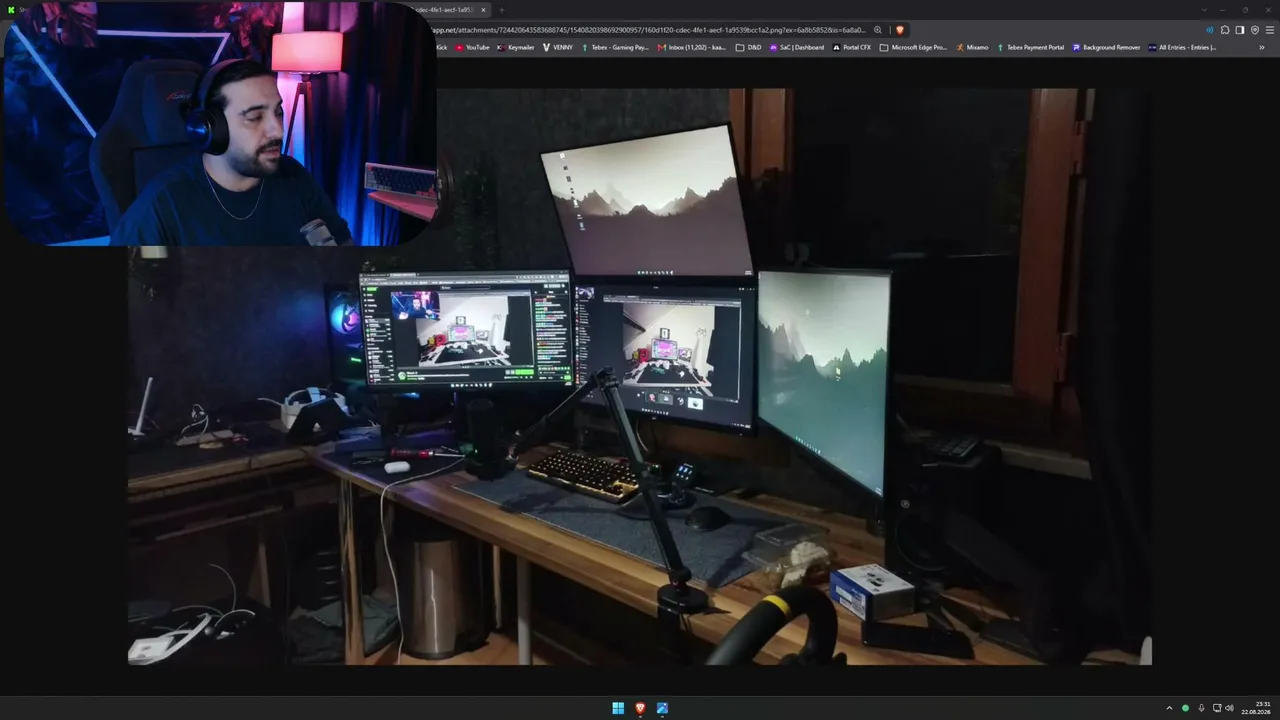Open the volume speaker tray icon
1280x720 pixels.
click(1229, 708)
